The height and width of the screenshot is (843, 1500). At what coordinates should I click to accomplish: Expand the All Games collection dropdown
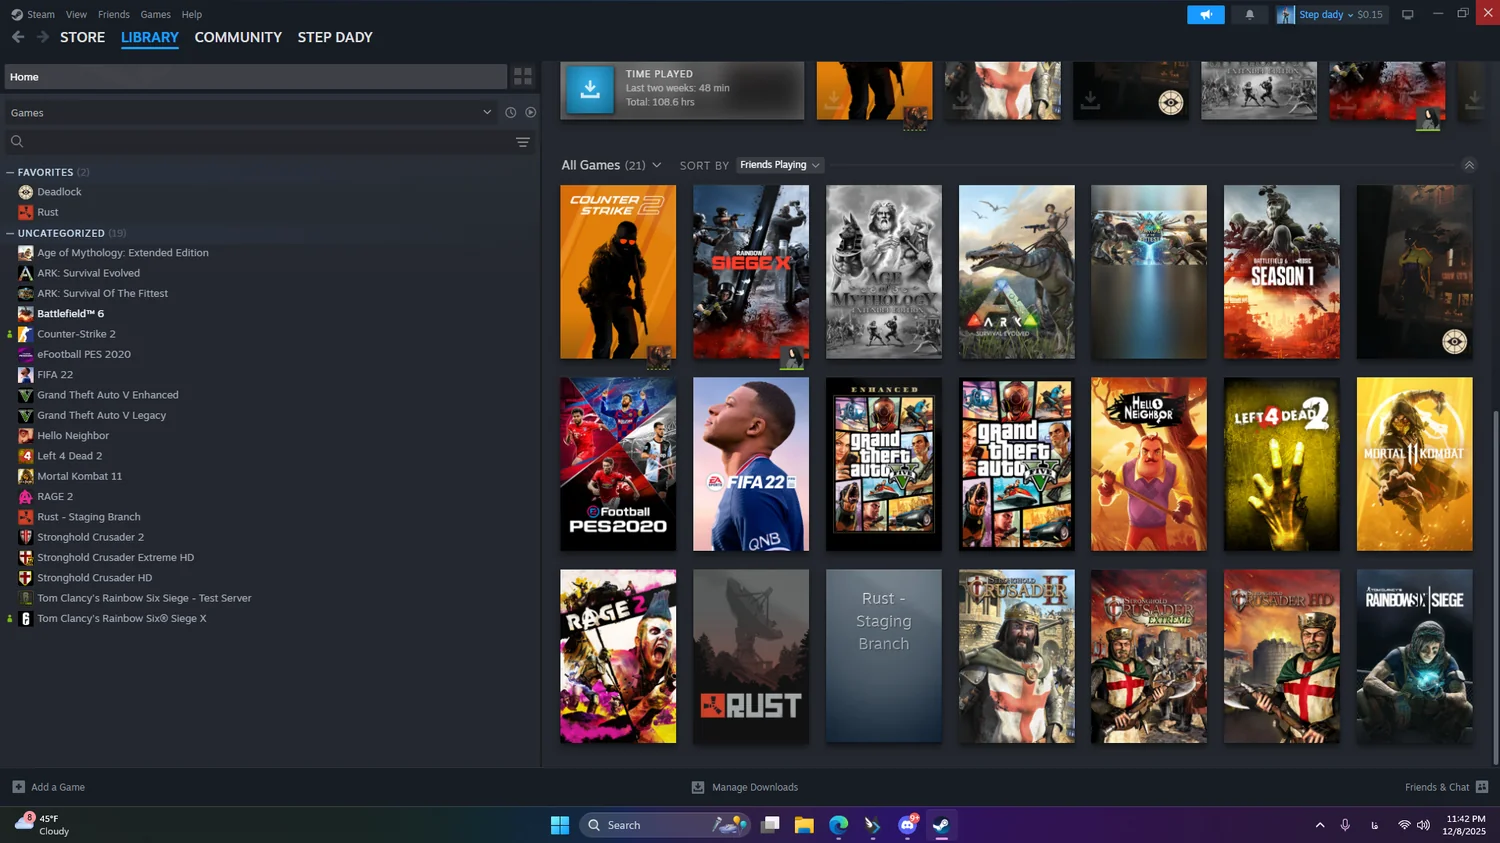656,165
